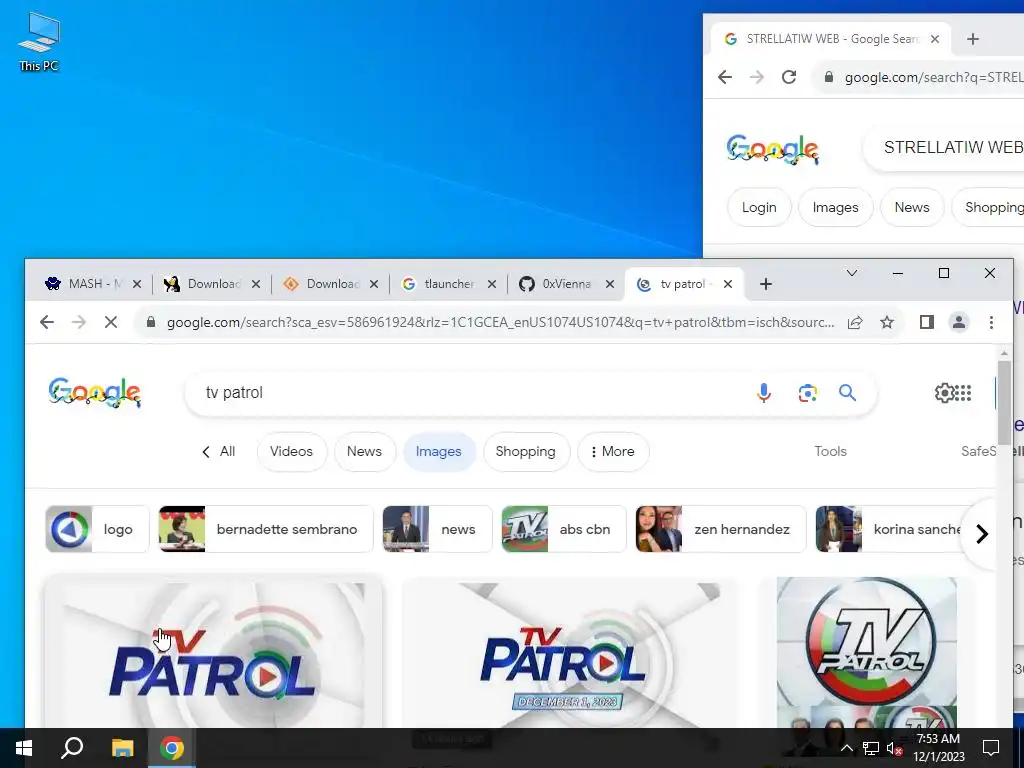Go forward in front Chrome window

click(x=78, y=322)
